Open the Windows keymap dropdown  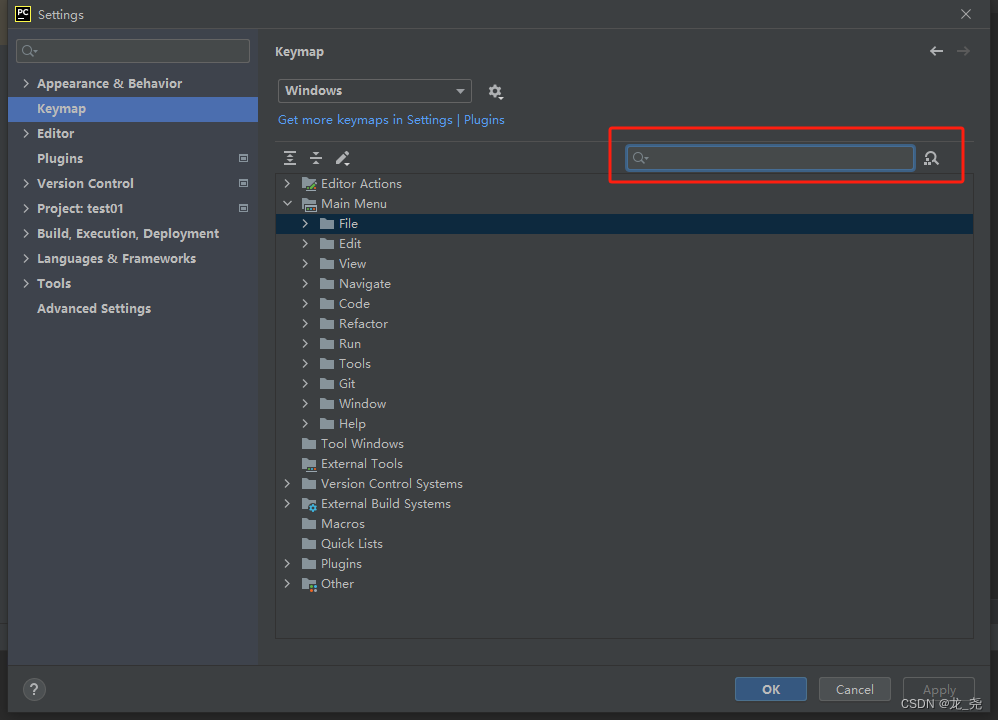375,91
